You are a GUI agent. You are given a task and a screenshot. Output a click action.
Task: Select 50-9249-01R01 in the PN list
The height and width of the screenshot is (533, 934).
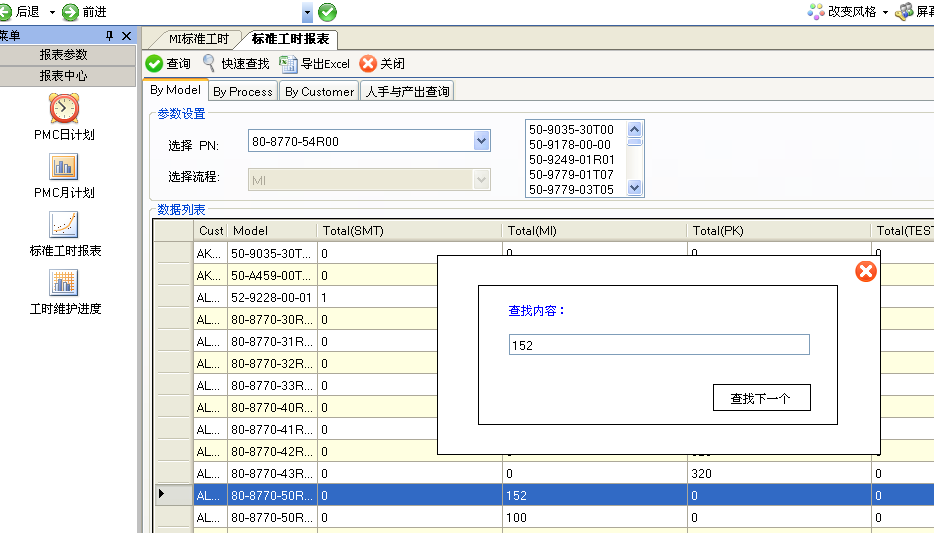571,160
